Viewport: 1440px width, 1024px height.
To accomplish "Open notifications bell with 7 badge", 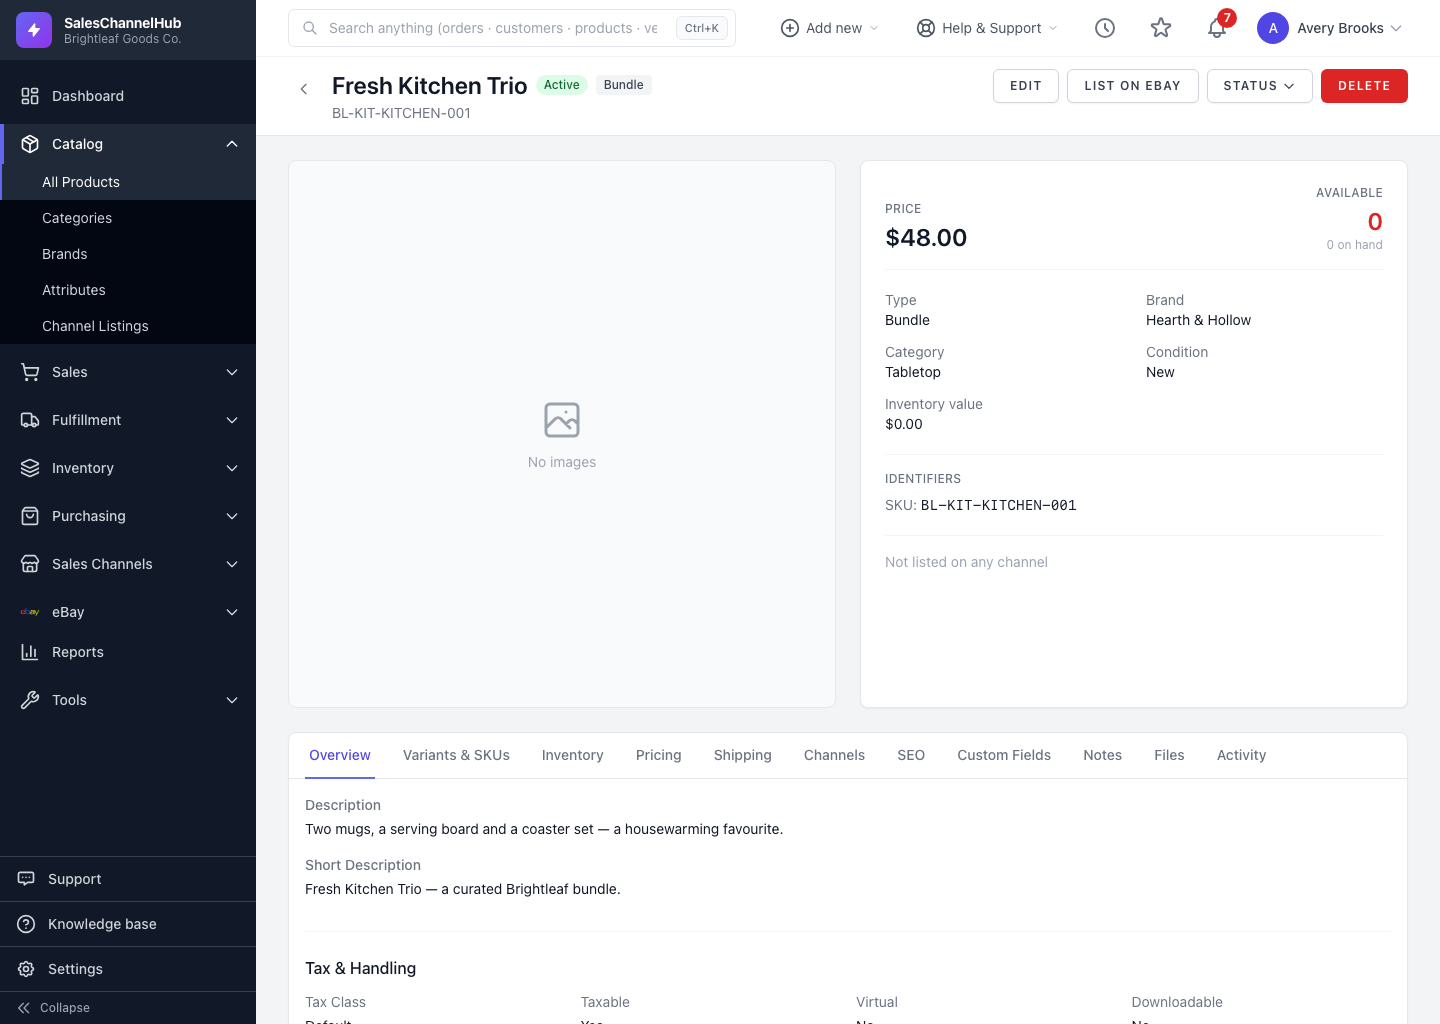I will pyautogui.click(x=1217, y=27).
